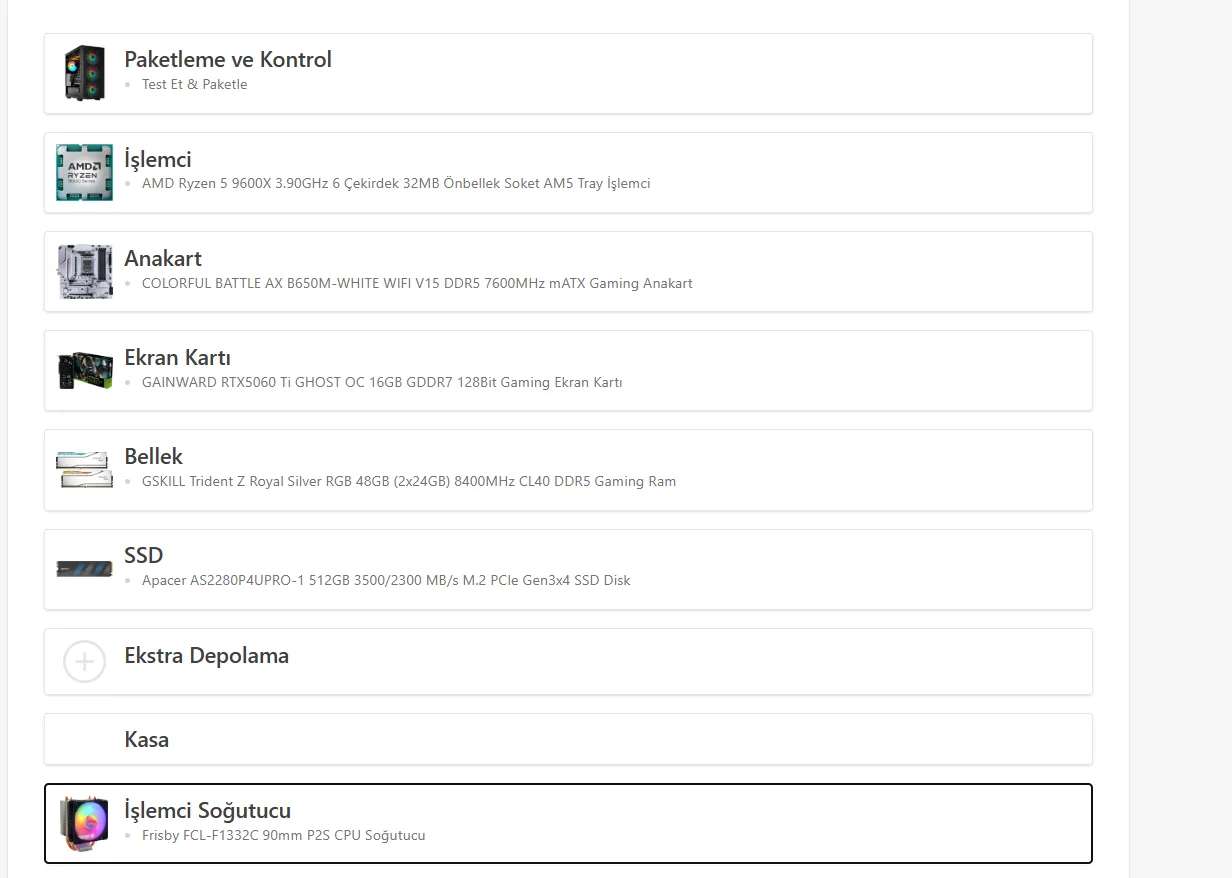Expand the Bellek component row
The width and height of the screenshot is (1232, 878).
click(154, 456)
